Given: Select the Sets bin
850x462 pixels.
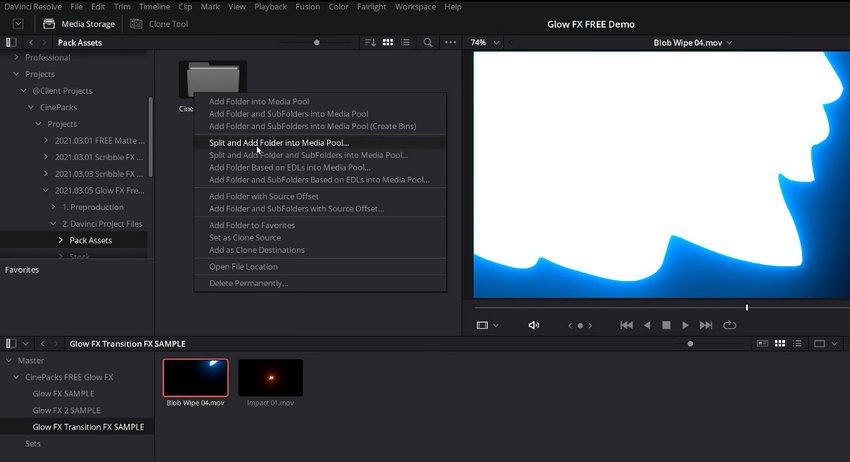Looking at the screenshot, I should (x=33, y=444).
